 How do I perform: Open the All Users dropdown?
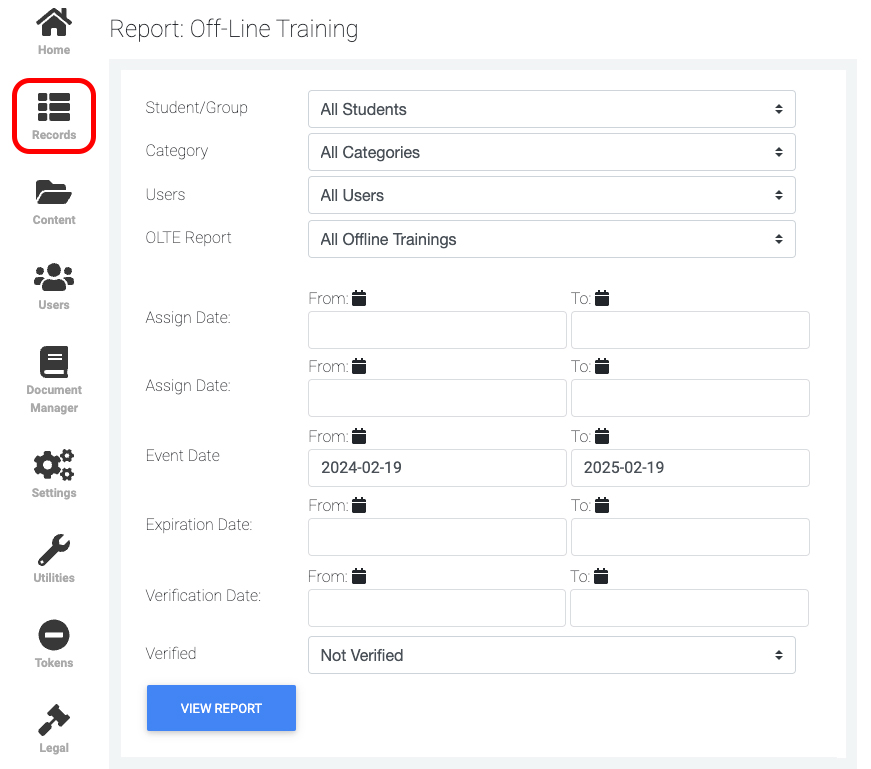552,195
